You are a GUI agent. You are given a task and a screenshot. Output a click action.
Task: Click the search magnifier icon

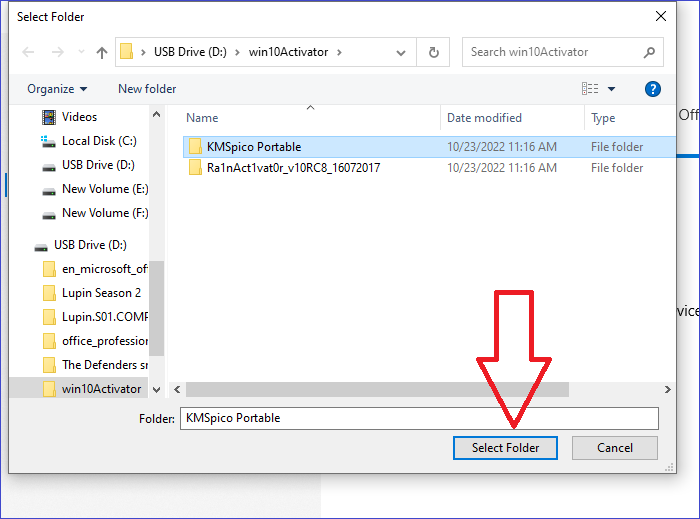[648, 52]
